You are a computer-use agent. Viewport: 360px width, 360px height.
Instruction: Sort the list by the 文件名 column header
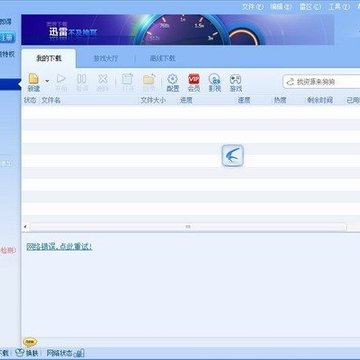pyautogui.click(x=51, y=100)
